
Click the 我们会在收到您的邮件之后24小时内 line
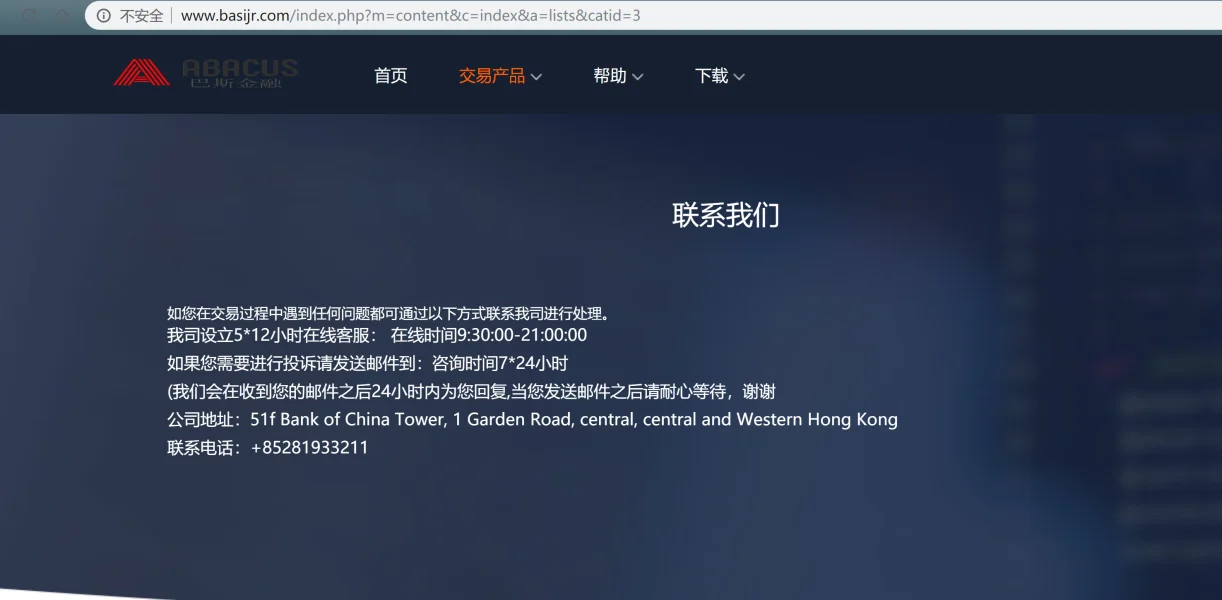[471, 391]
